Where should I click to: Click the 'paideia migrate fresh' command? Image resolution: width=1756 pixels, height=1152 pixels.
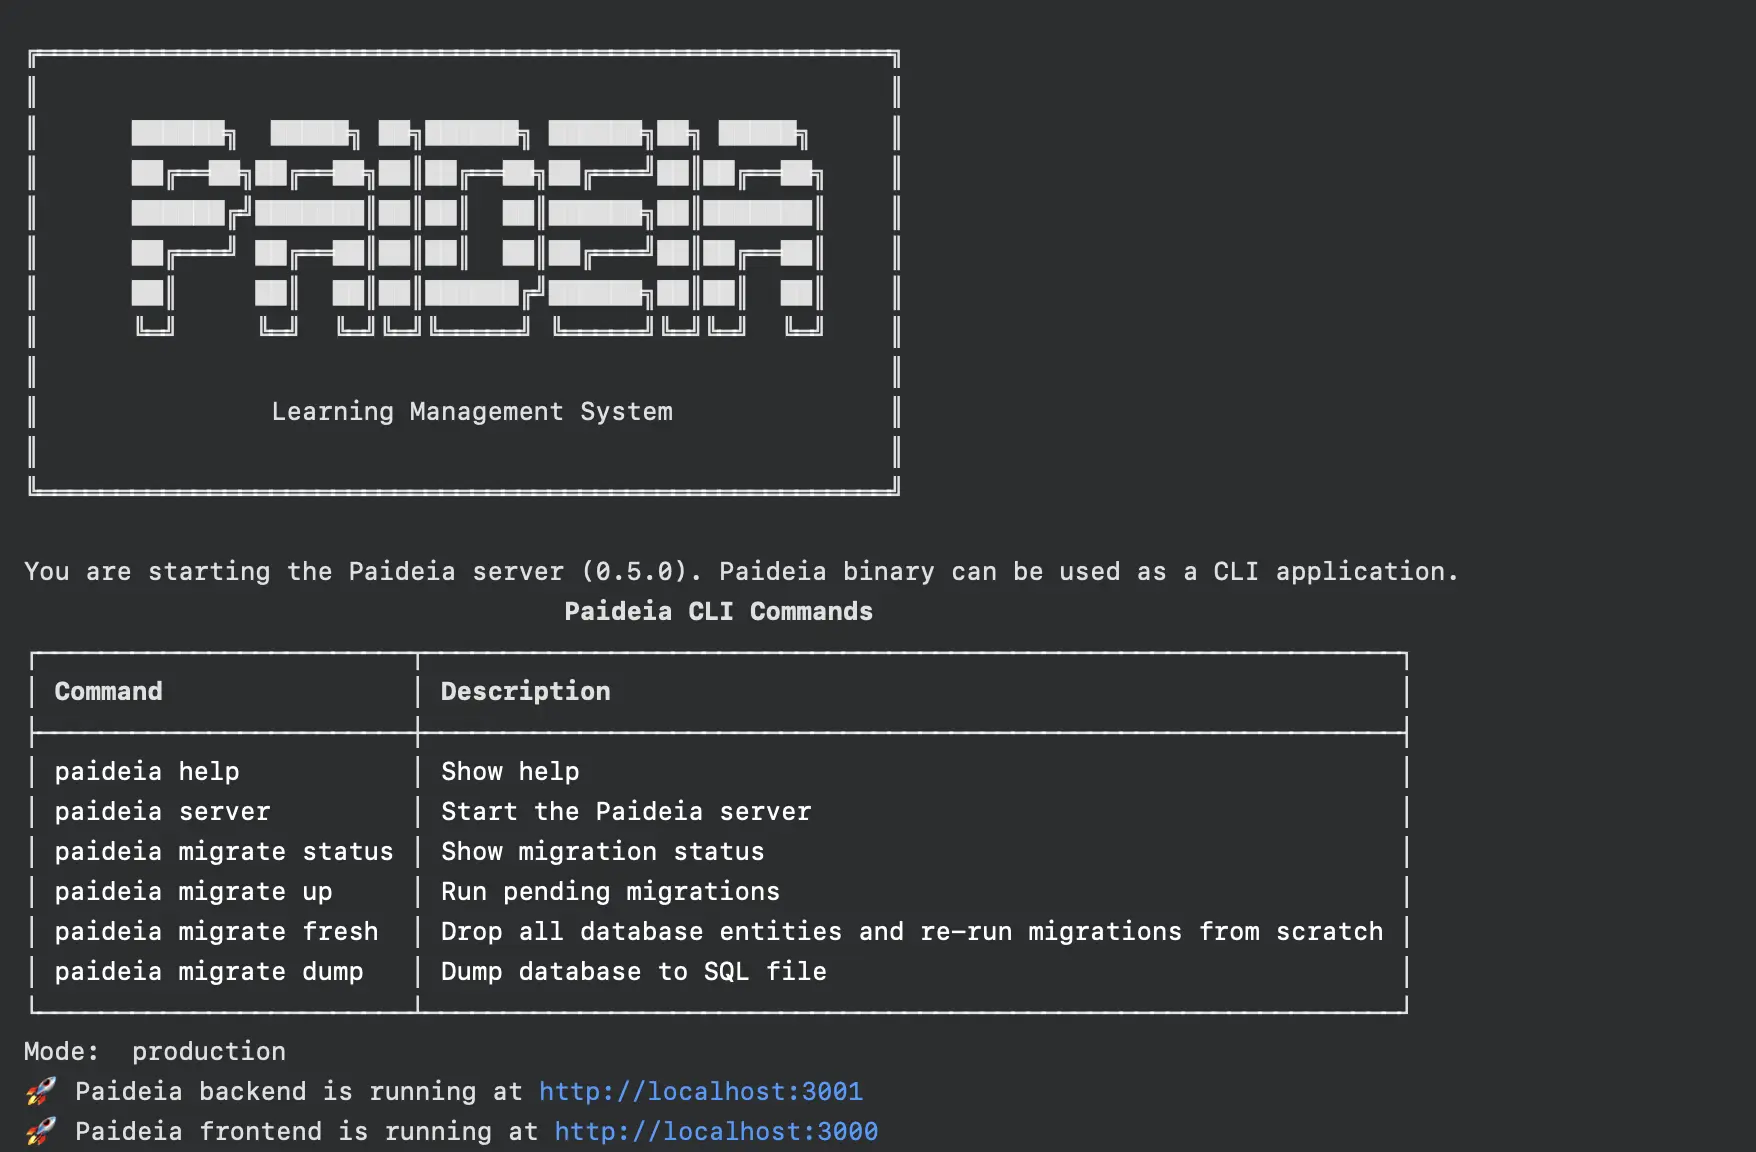216,931
